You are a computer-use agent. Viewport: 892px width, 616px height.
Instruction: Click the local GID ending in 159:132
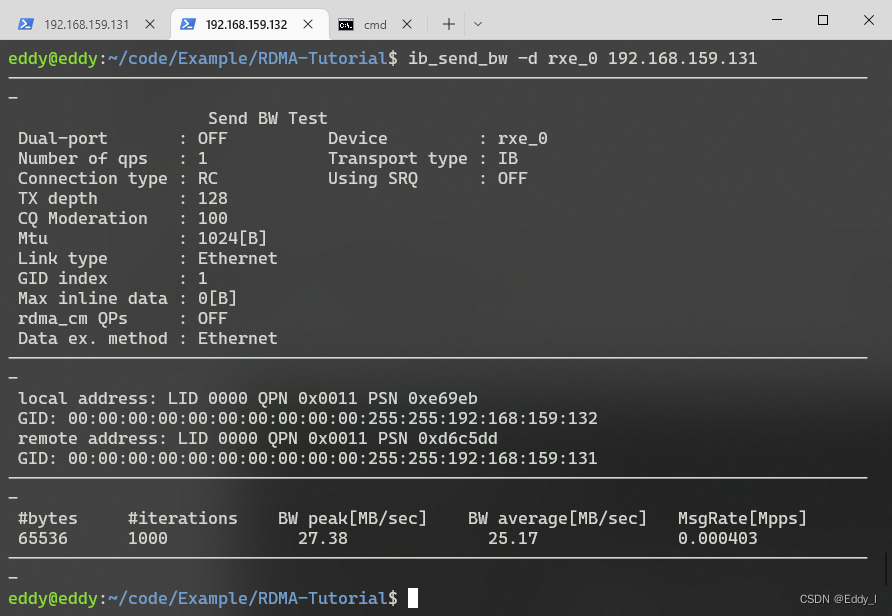333,418
